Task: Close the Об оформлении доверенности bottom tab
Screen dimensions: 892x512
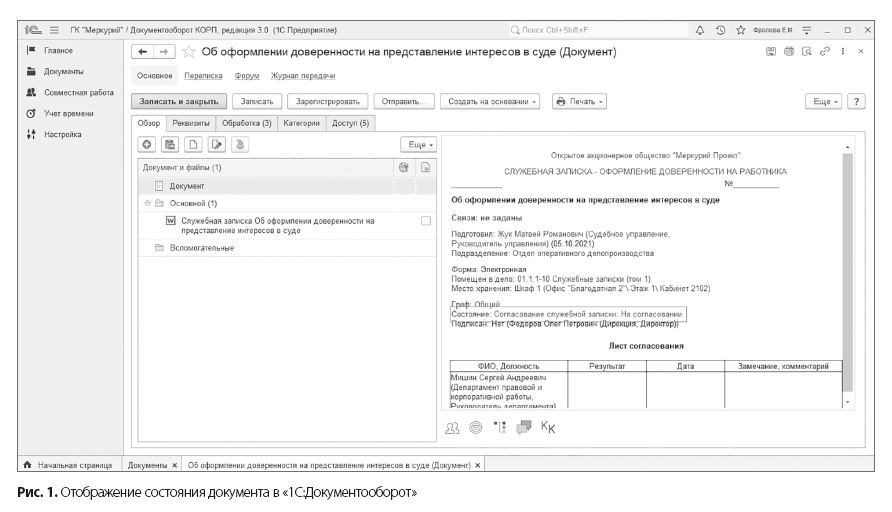Action: pyautogui.click(x=478, y=465)
